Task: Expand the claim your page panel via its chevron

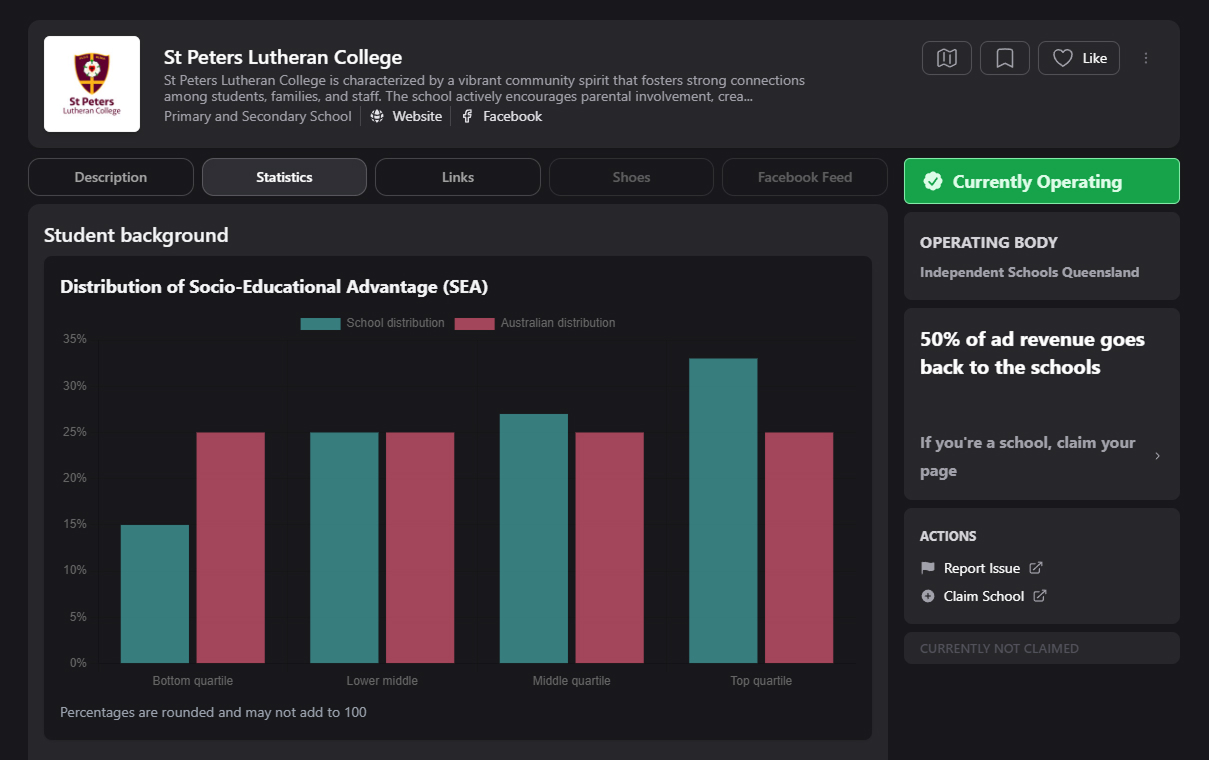Action: (x=1157, y=456)
